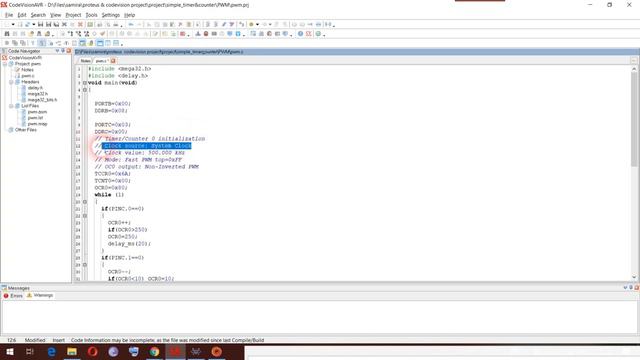Select pwm.asm under List Files
Image resolution: width=640 pixels, height=360 pixels.
pos(37,112)
